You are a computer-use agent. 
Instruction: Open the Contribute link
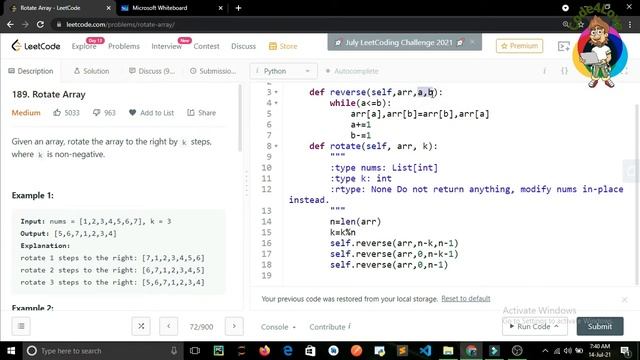[330, 327]
